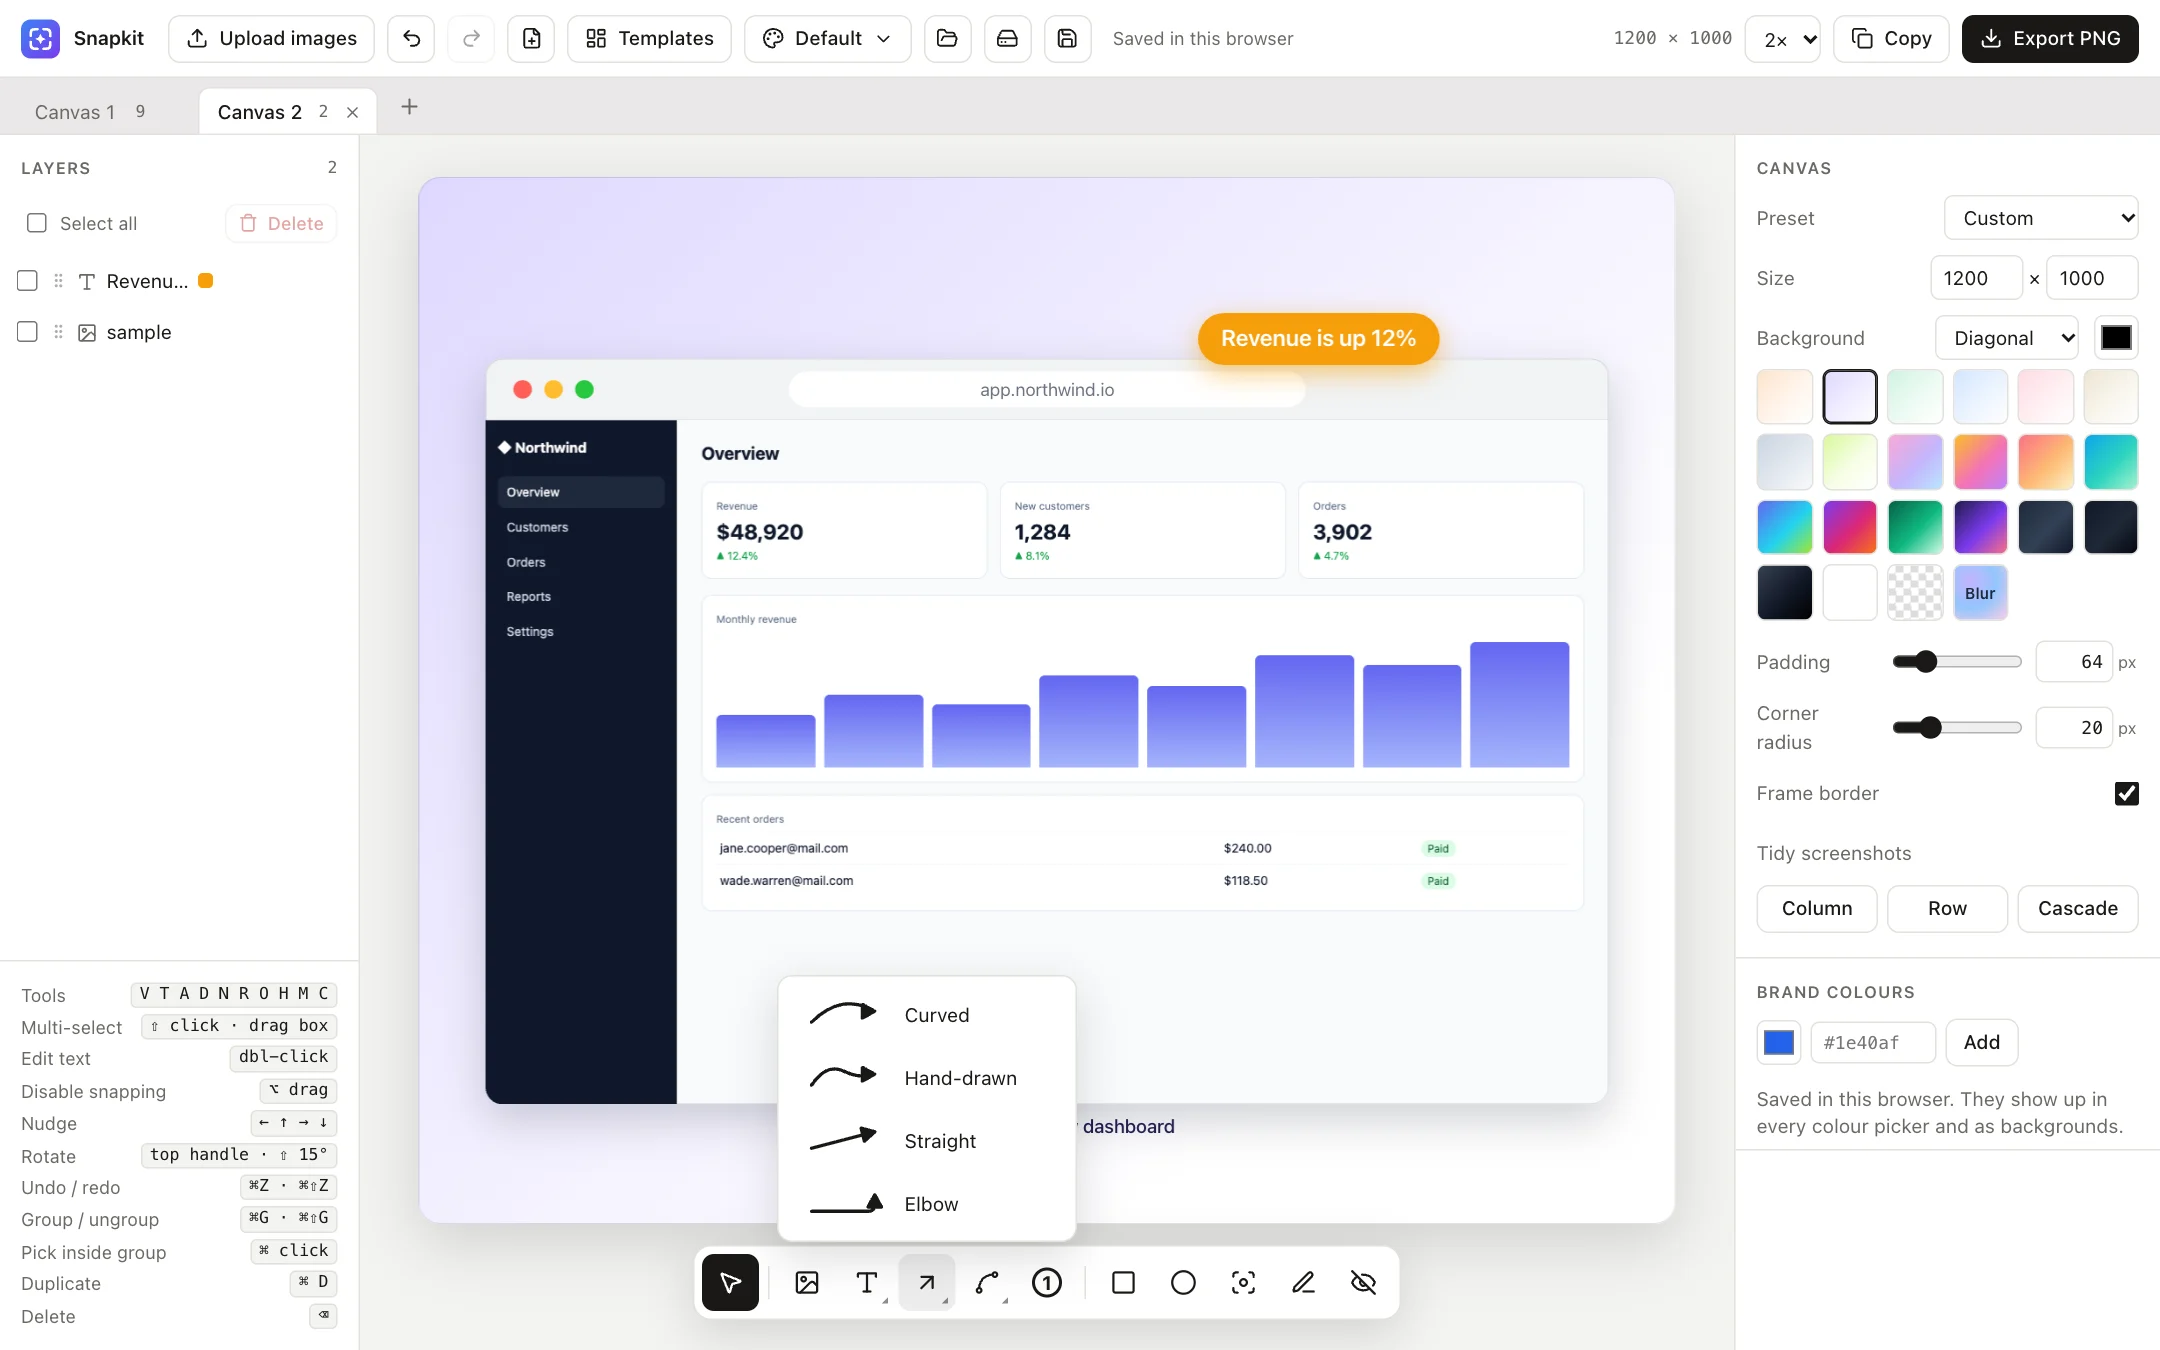Click the Upload images button

tap(271, 39)
